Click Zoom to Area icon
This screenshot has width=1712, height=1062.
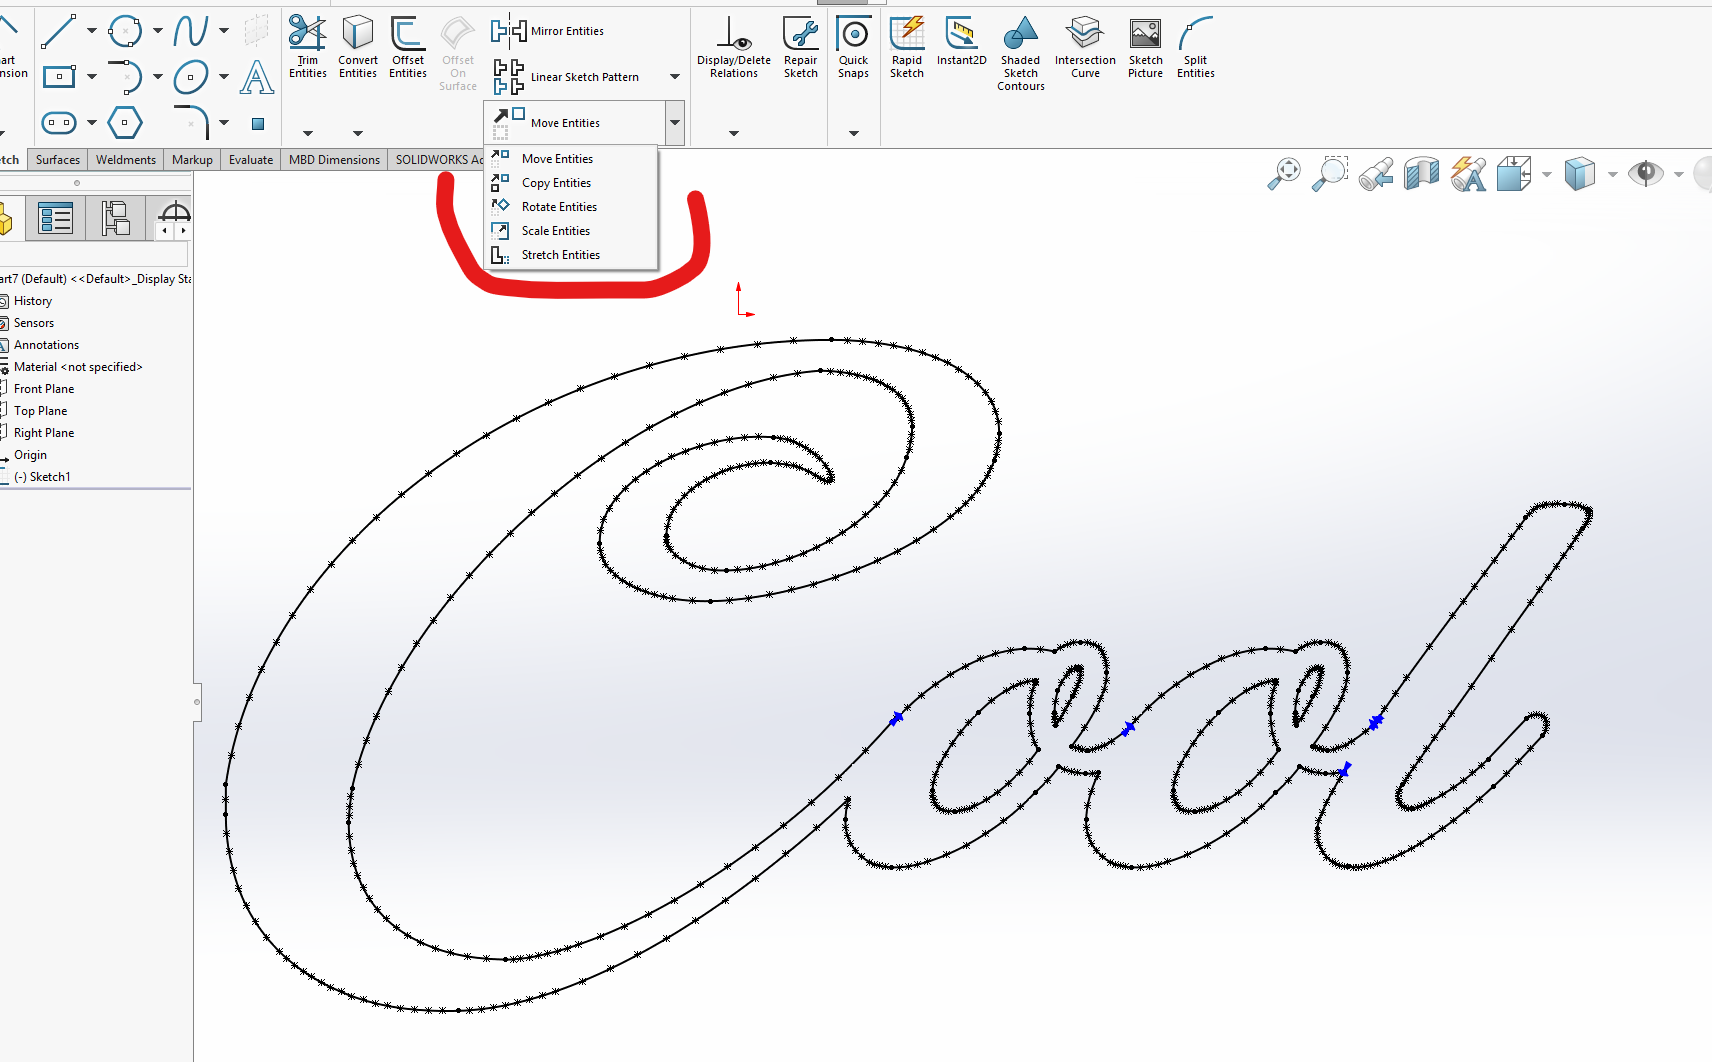coord(1330,173)
